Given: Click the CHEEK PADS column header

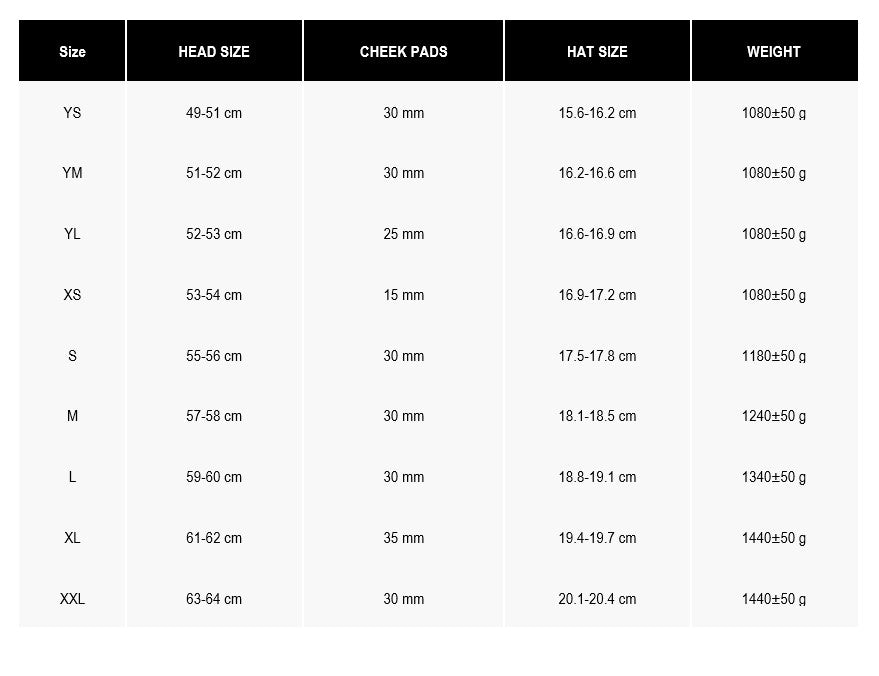Looking at the screenshot, I should pos(404,52).
